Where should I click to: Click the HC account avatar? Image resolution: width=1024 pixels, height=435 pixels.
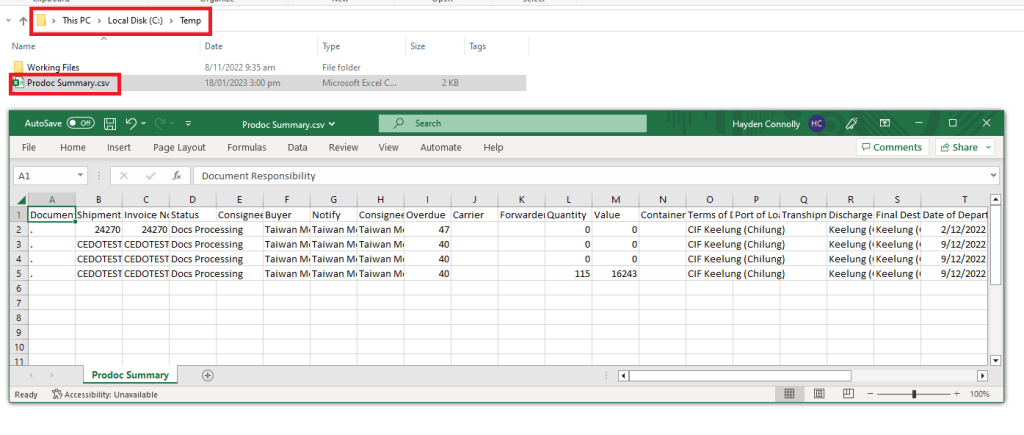[816, 123]
